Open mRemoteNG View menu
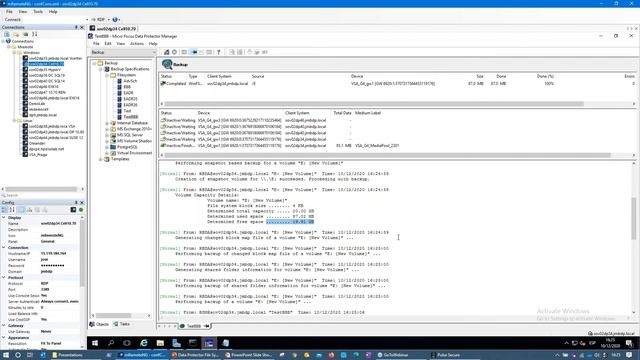Viewport: 640px width, 360px height. pos(23,11)
